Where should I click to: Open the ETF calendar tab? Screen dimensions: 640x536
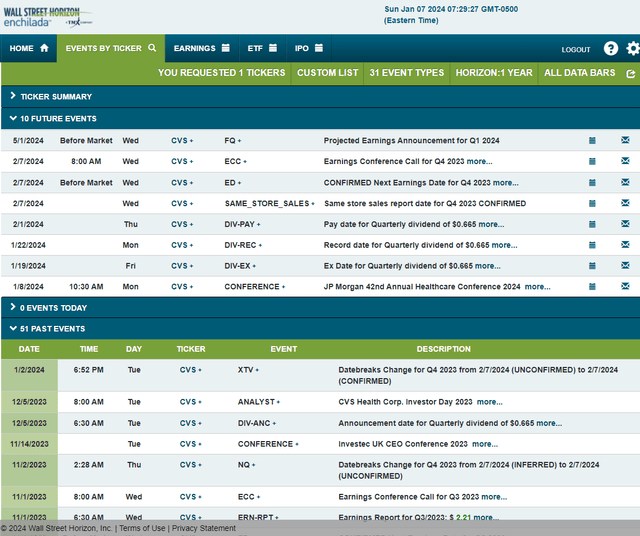(x=262, y=48)
